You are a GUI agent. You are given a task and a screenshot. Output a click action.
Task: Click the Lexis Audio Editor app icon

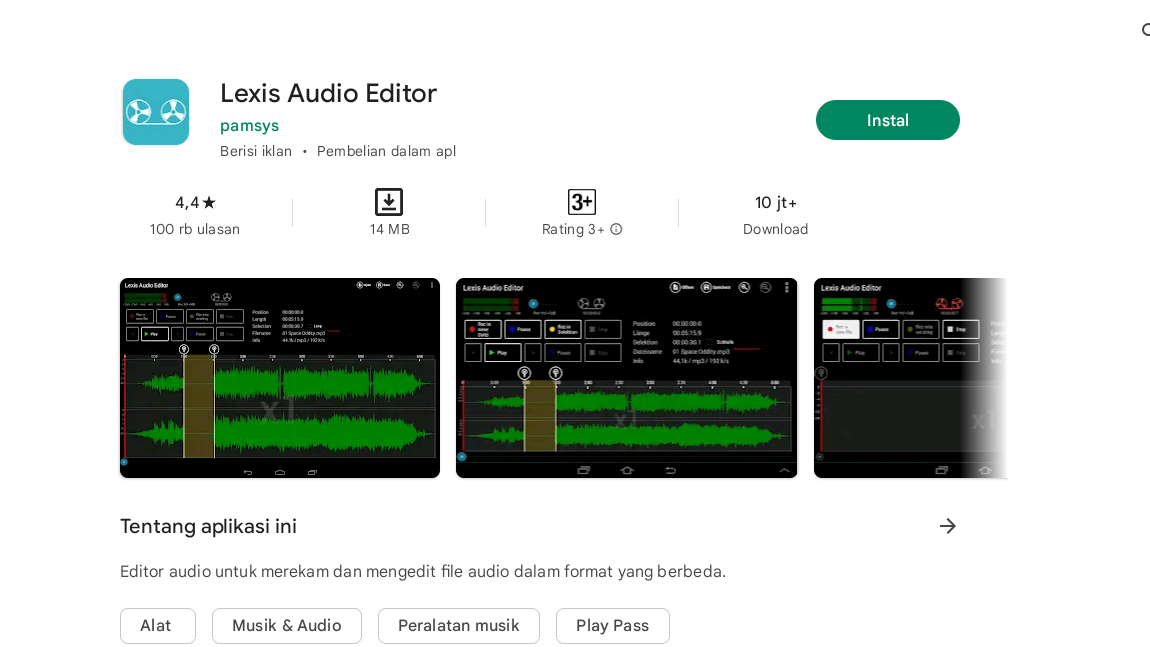(155, 112)
